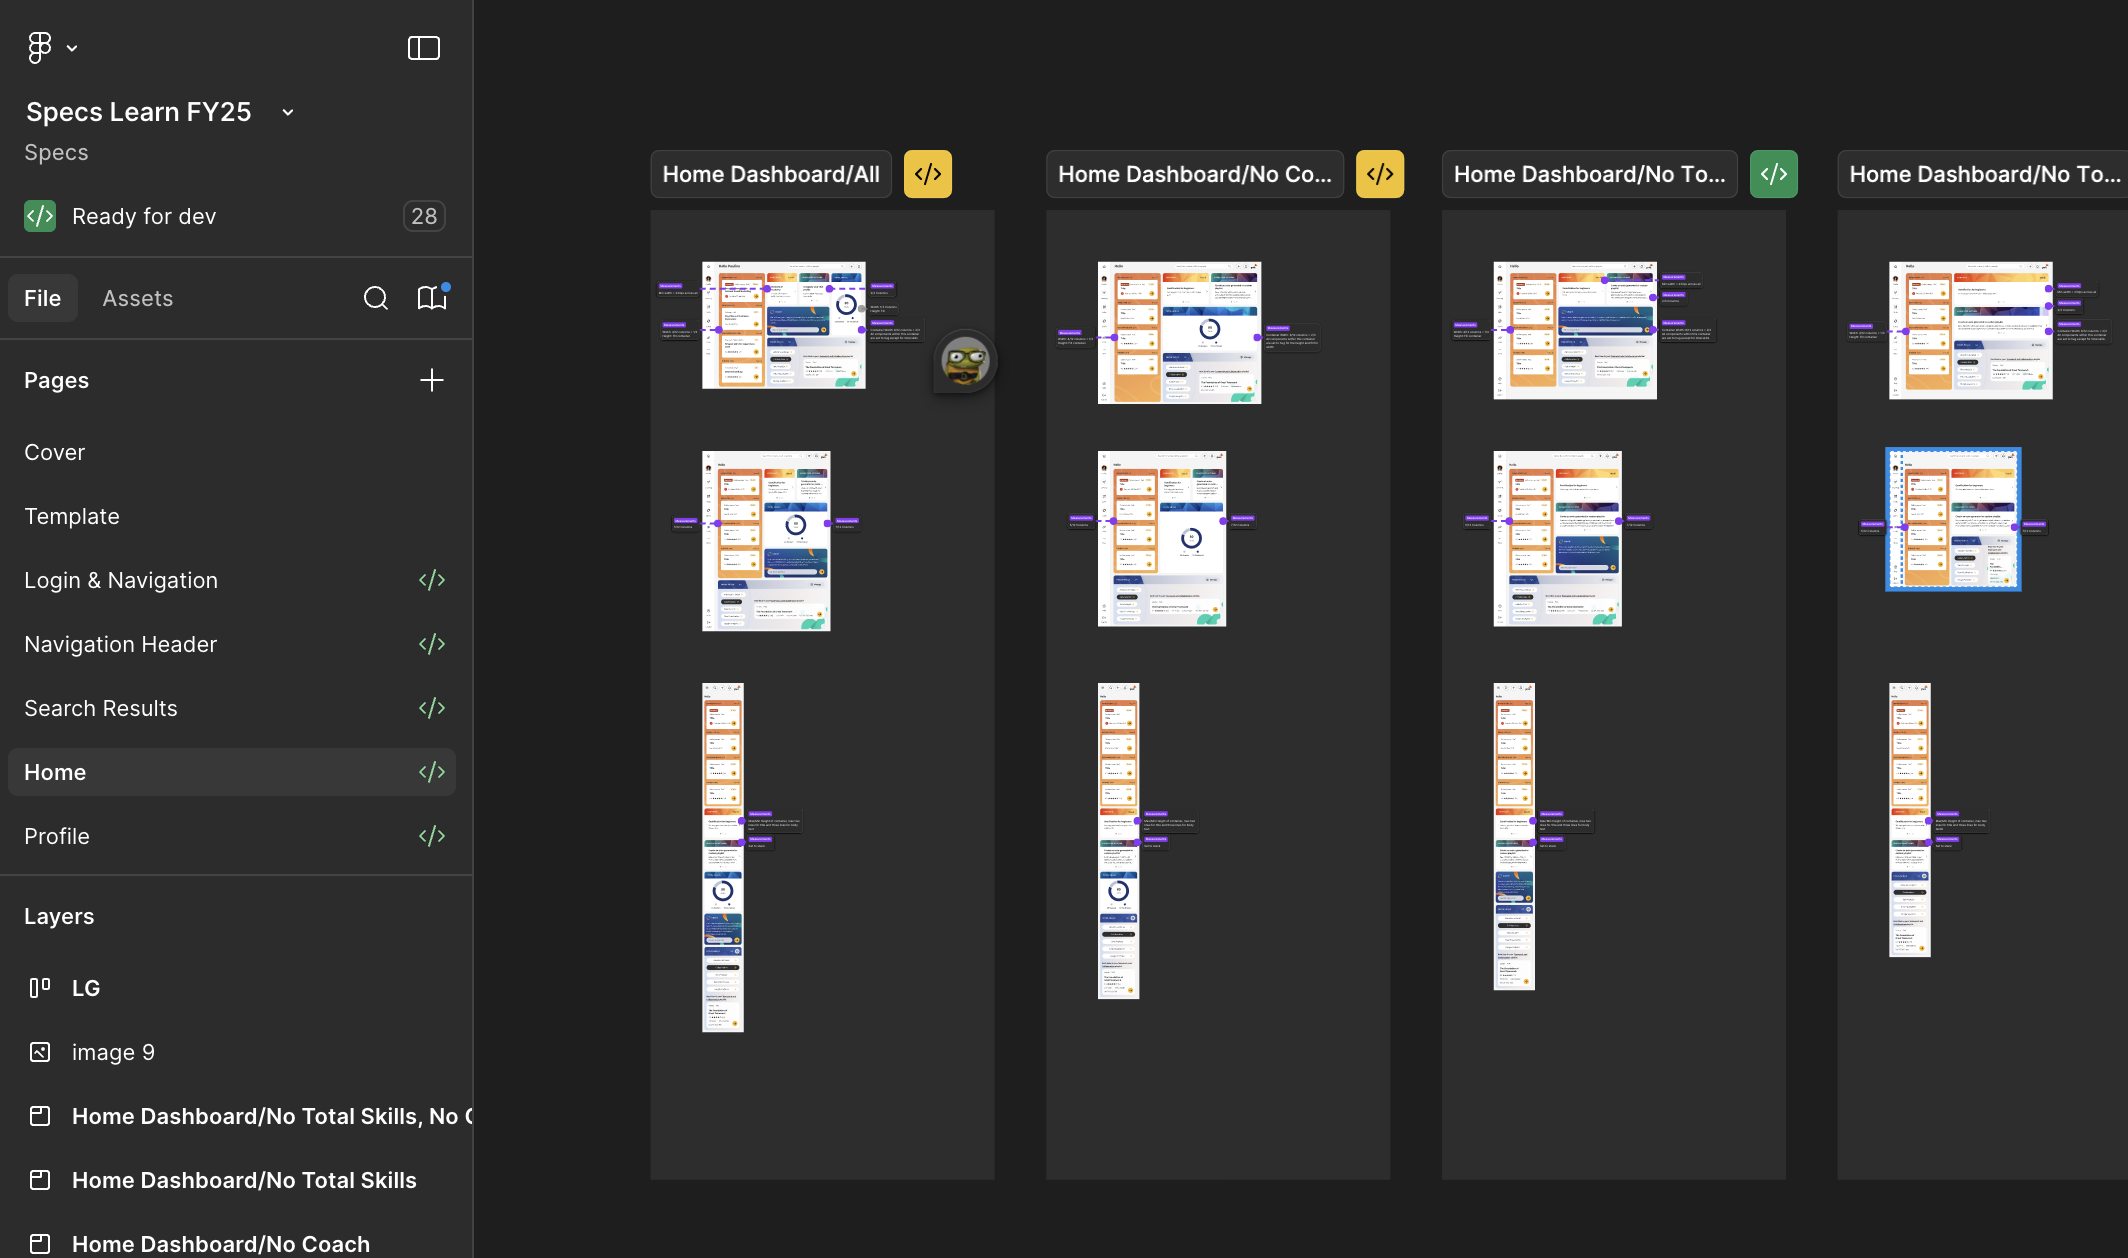
Task: Open the asset library book icon
Action: pos(431,298)
